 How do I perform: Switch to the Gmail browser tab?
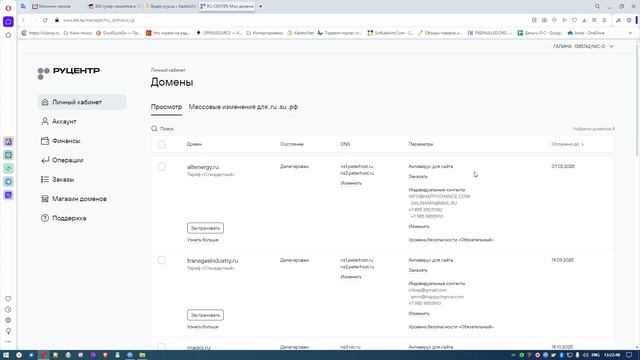pyautogui.click(x=55, y=7)
